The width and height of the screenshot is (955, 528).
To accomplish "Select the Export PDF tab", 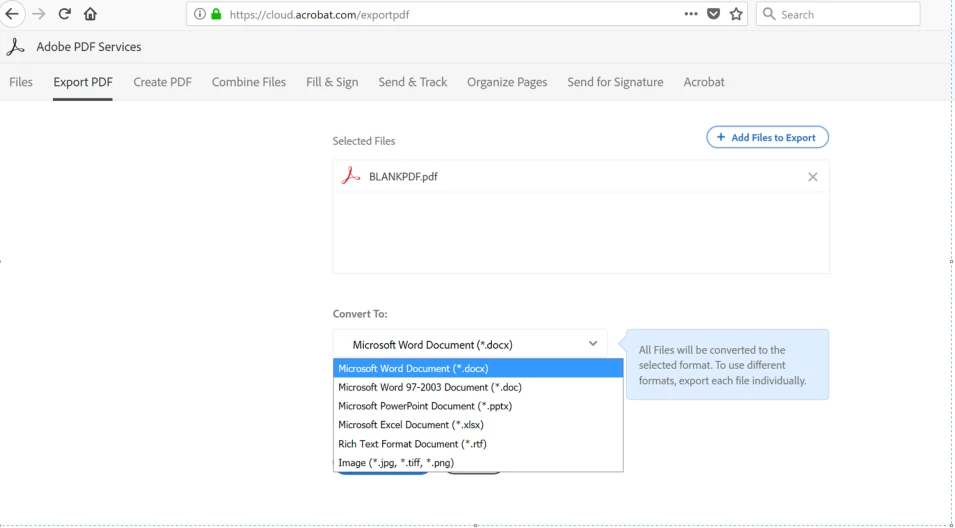I will (x=83, y=82).
